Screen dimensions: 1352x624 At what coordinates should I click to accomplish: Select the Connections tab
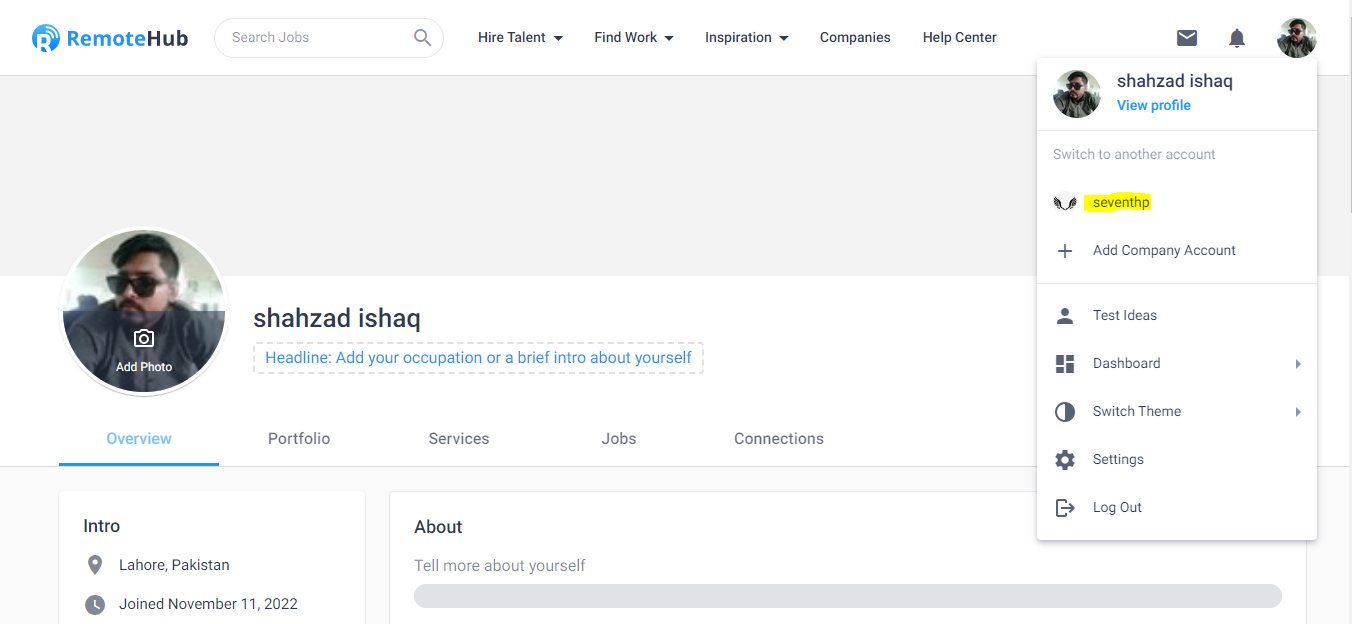pos(779,439)
